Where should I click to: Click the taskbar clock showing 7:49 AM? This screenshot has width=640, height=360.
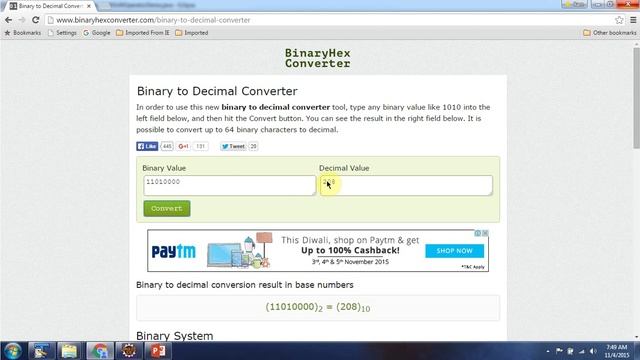pyautogui.click(x=617, y=351)
